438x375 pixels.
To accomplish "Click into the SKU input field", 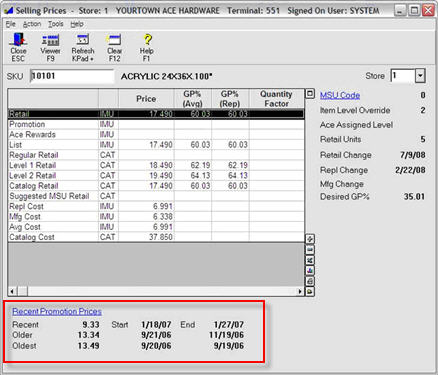I will [72, 76].
